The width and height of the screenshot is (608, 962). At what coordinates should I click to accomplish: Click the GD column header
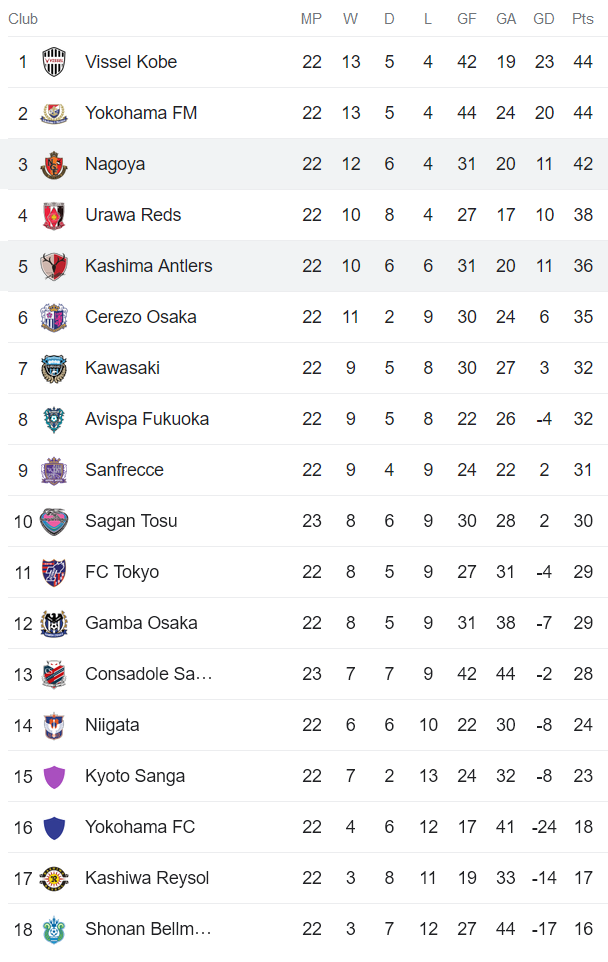(x=544, y=18)
